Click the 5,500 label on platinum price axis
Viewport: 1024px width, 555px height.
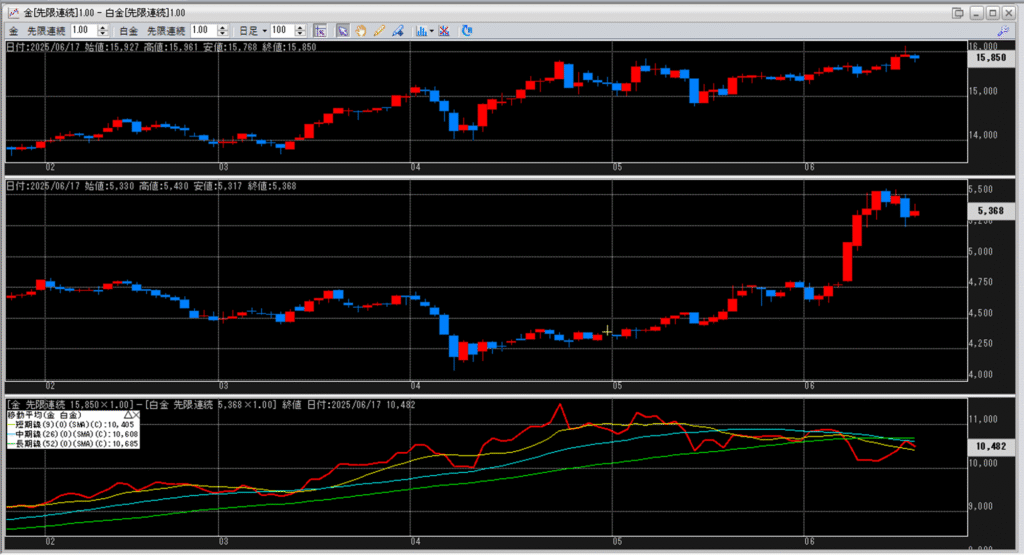pyautogui.click(x=981, y=189)
